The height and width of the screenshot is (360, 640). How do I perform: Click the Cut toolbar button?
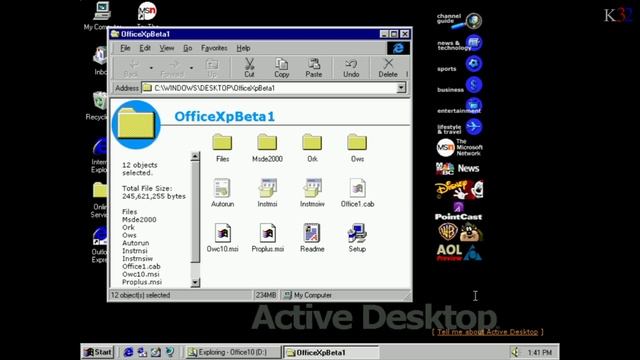click(249, 68)
